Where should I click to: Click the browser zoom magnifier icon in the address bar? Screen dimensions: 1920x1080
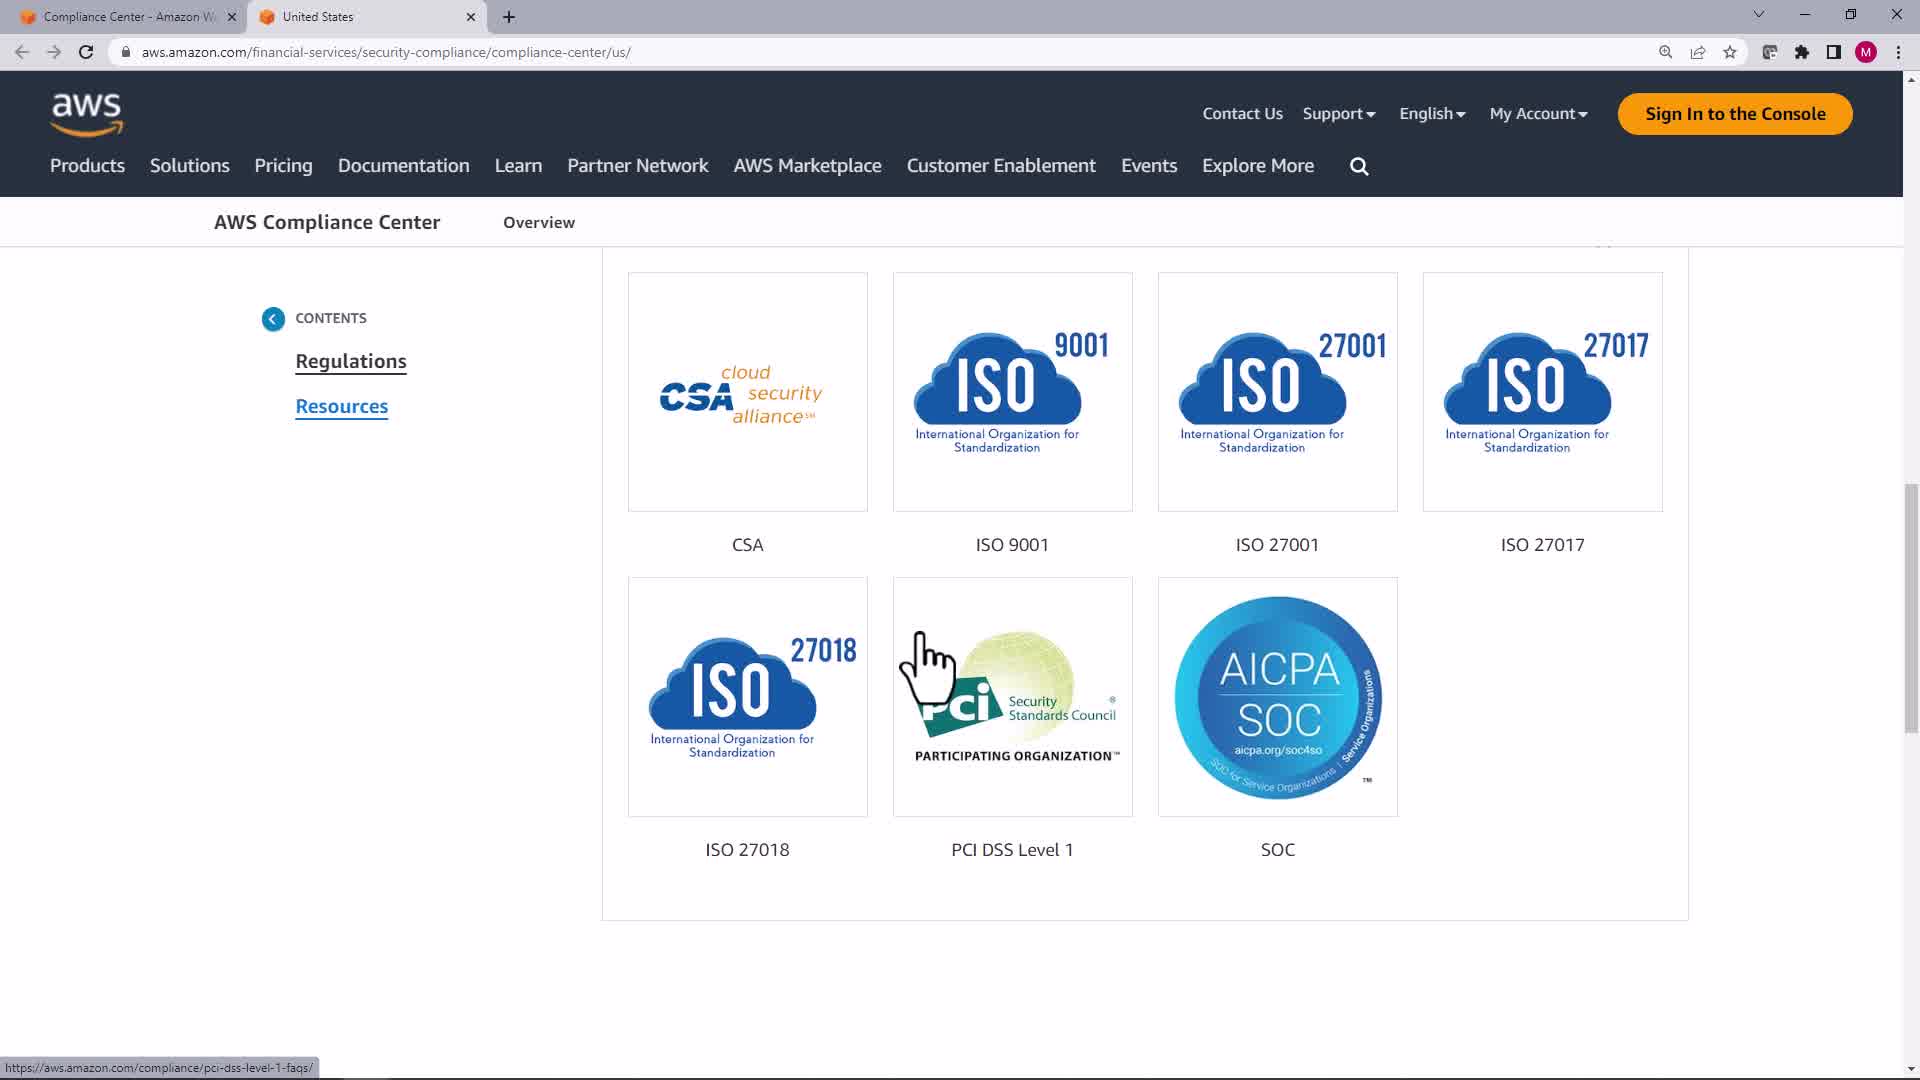pyautogui.click(x=1666, y=52)
